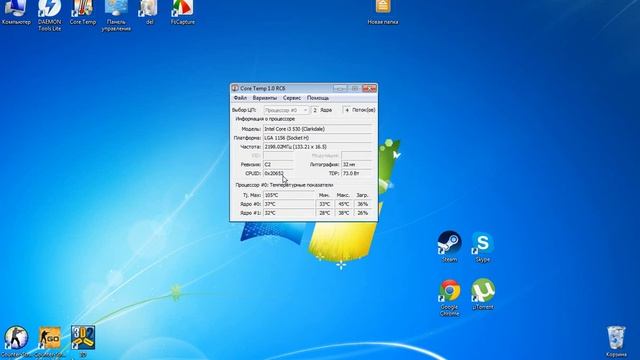
Task: Close the Core Temp window
Action: 369,88
